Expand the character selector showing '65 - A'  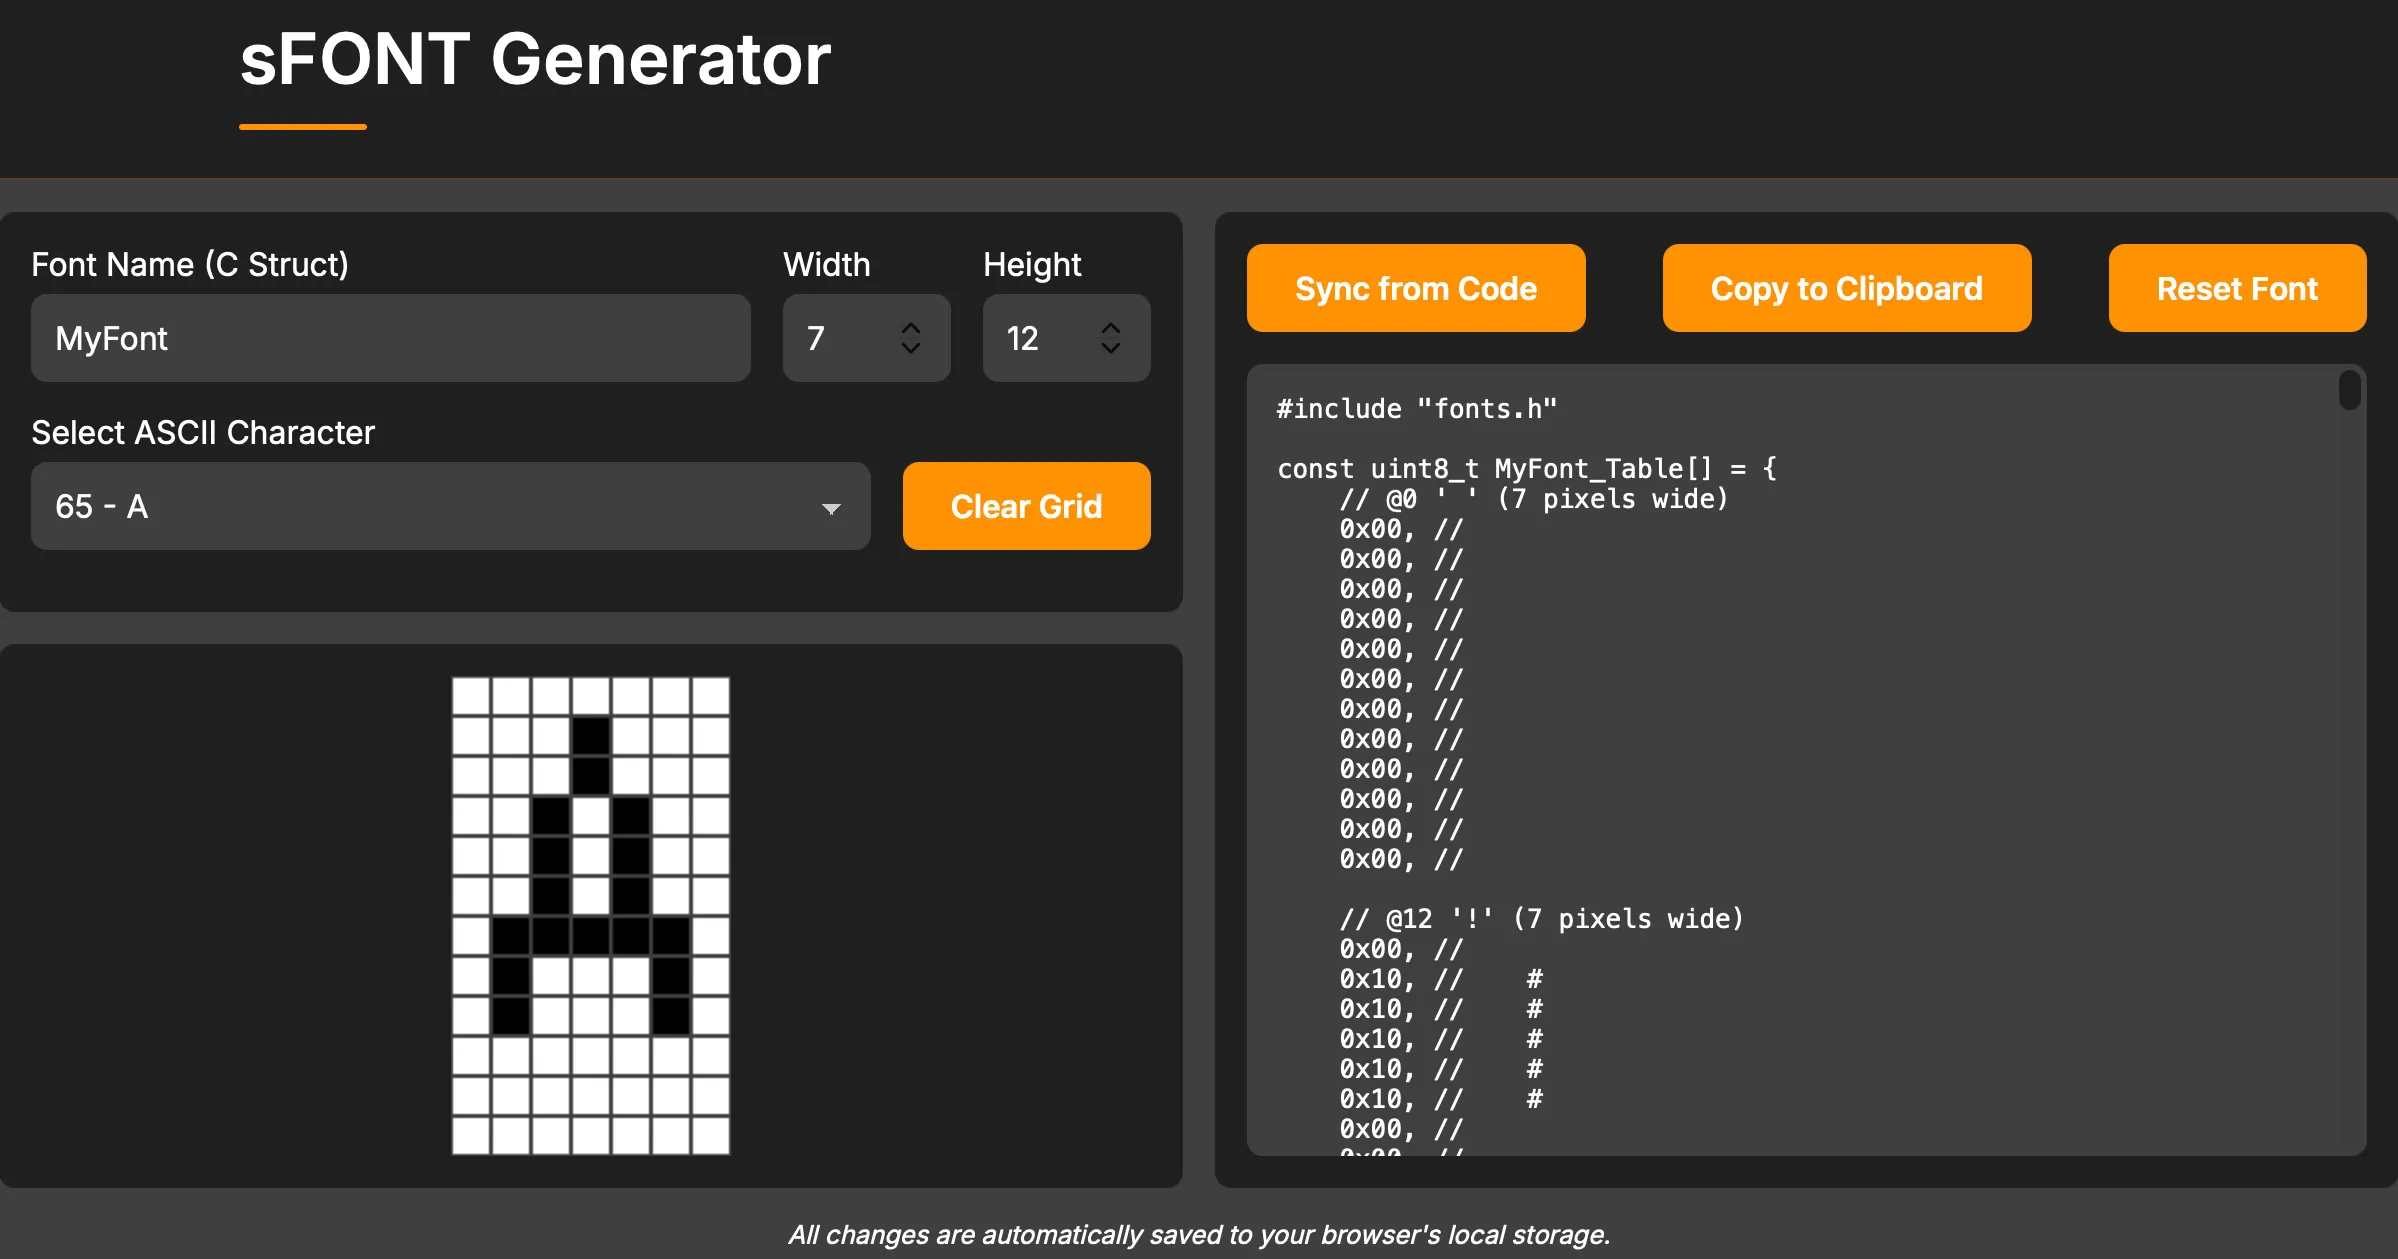click(x=450, y=506)
